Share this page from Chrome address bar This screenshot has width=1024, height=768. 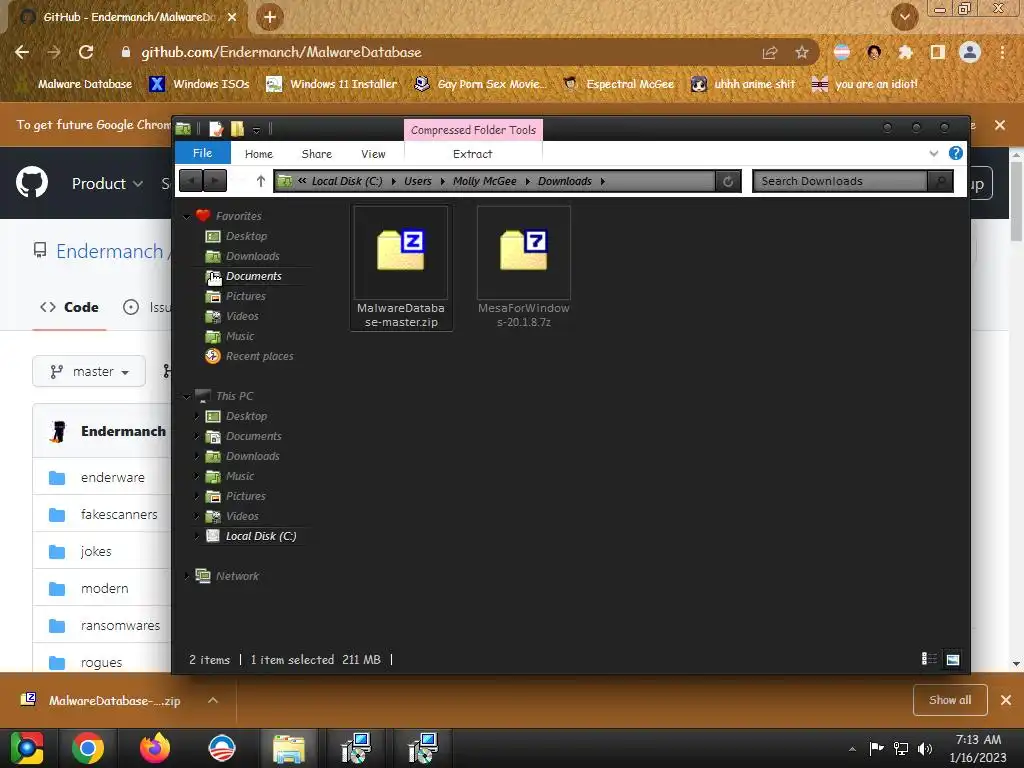tap(770, 52)
